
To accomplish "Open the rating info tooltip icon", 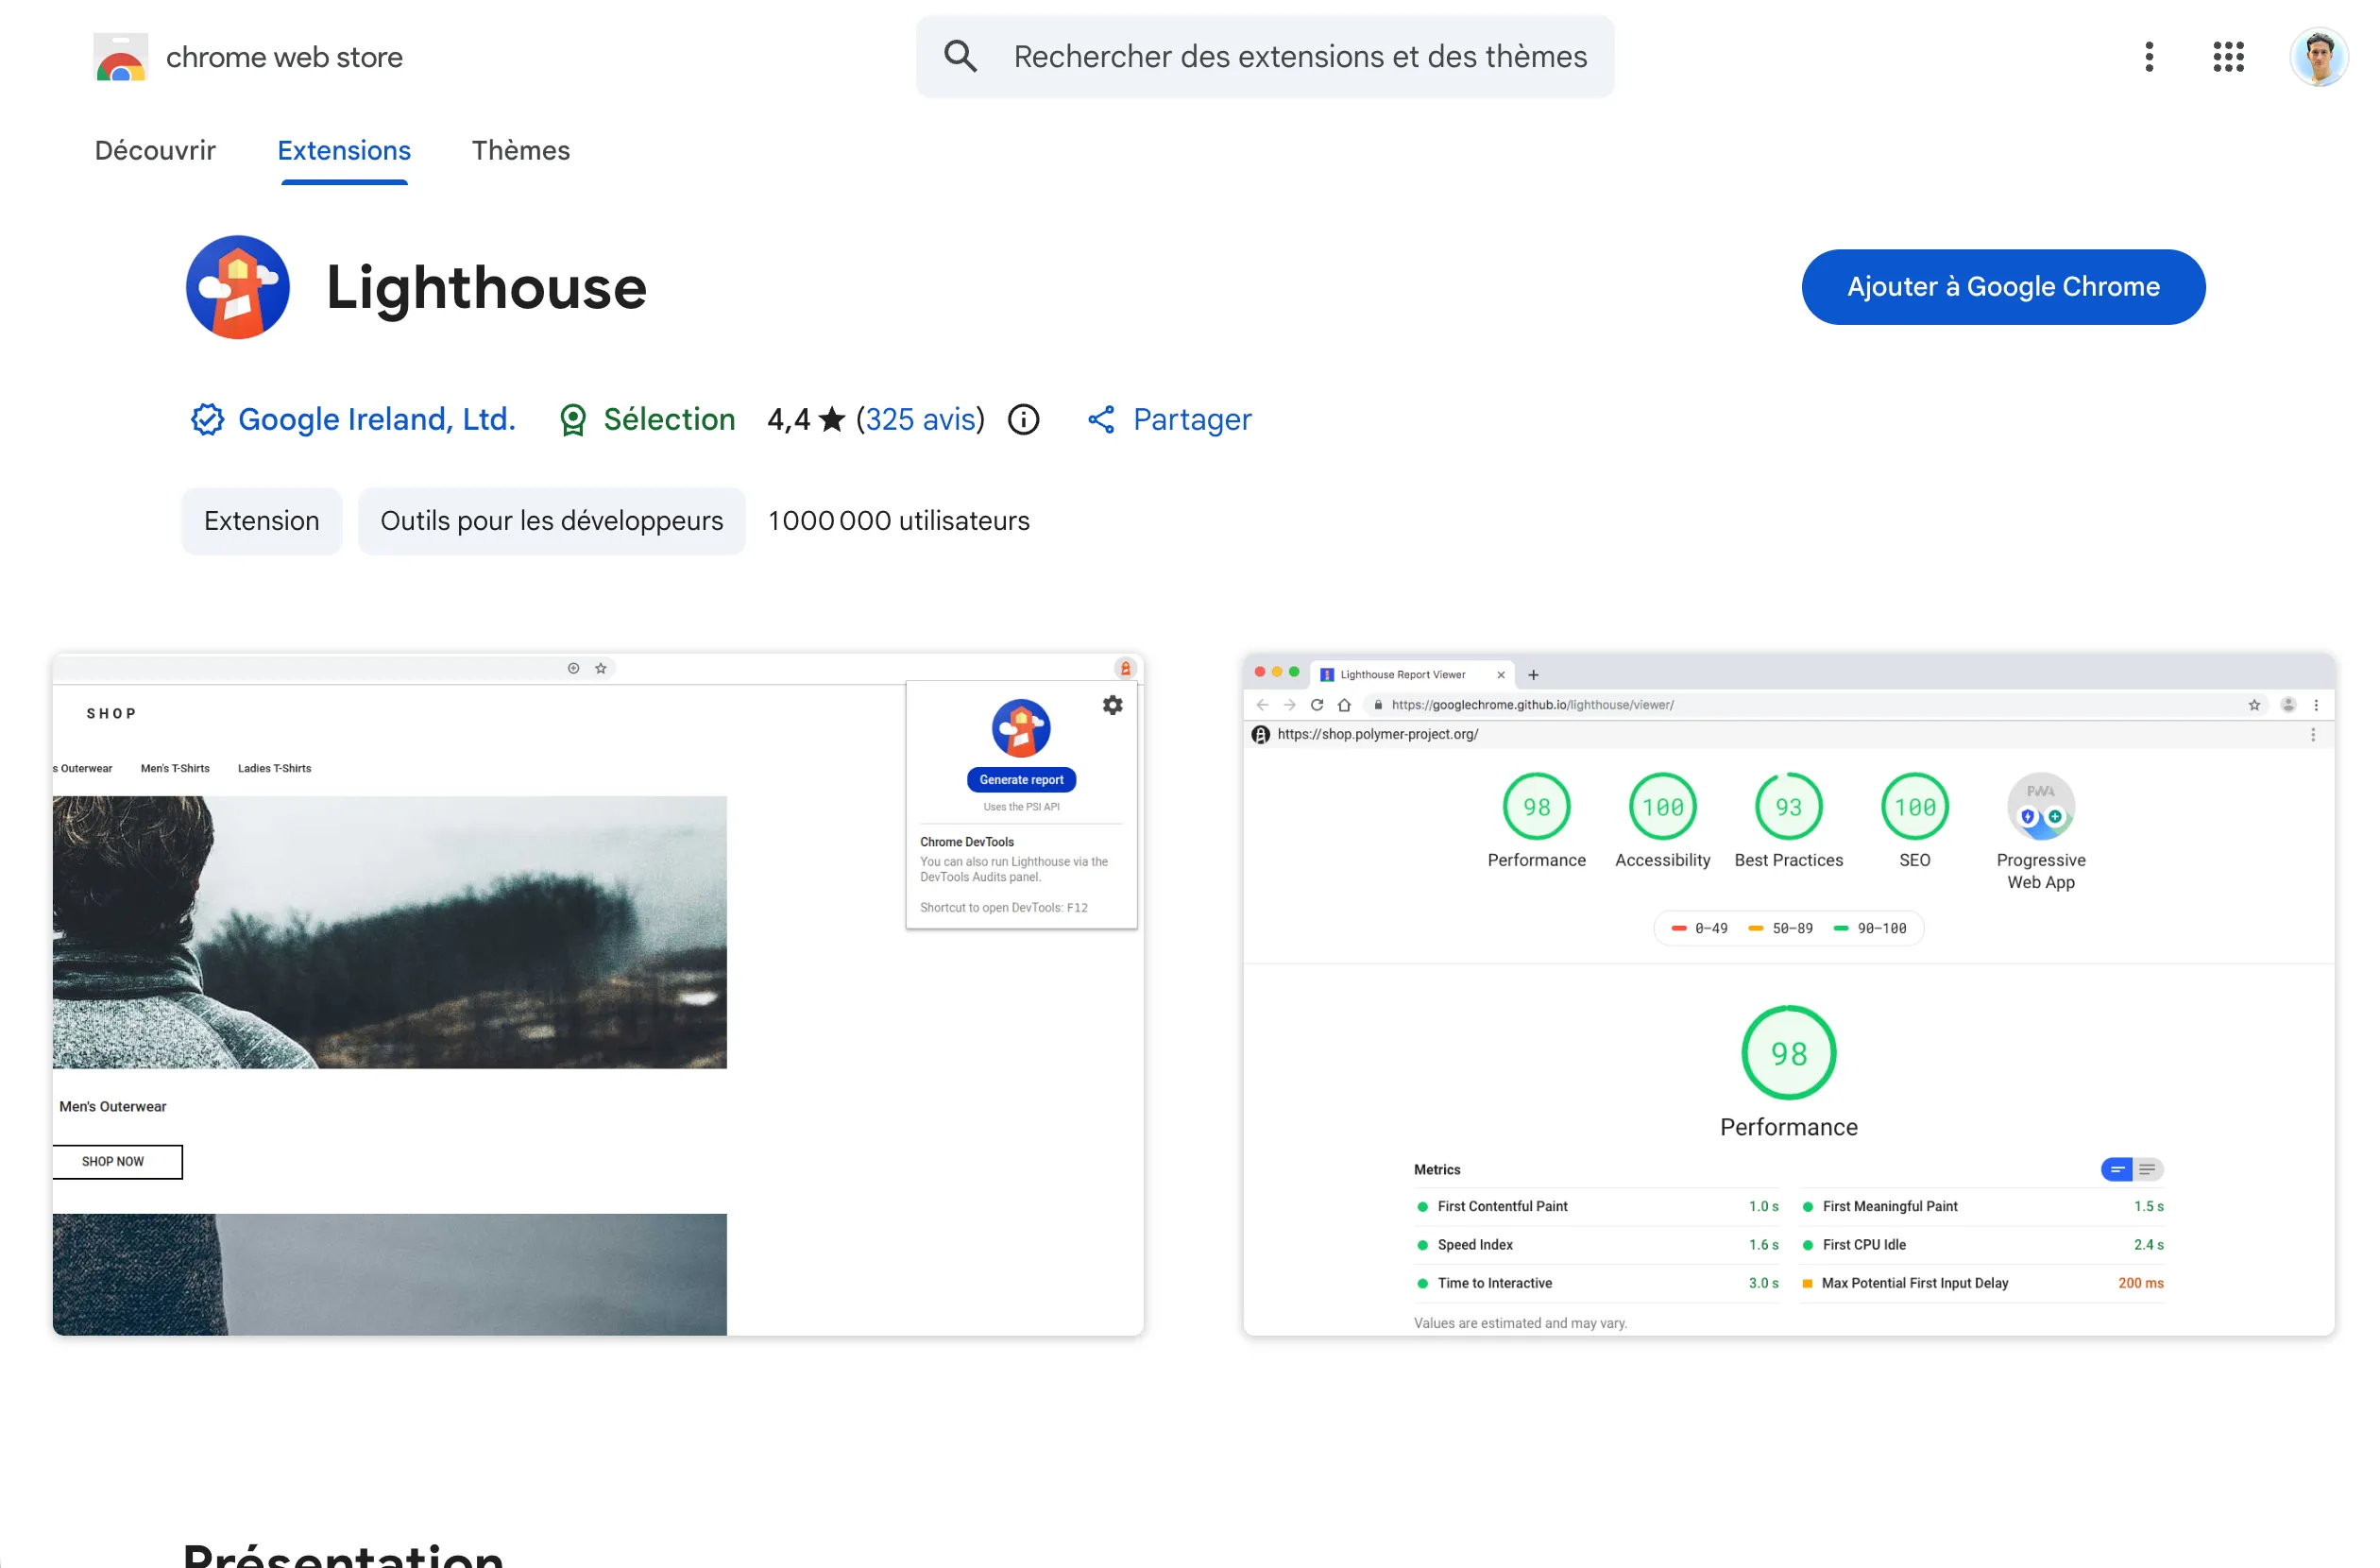I will 1023,419.
